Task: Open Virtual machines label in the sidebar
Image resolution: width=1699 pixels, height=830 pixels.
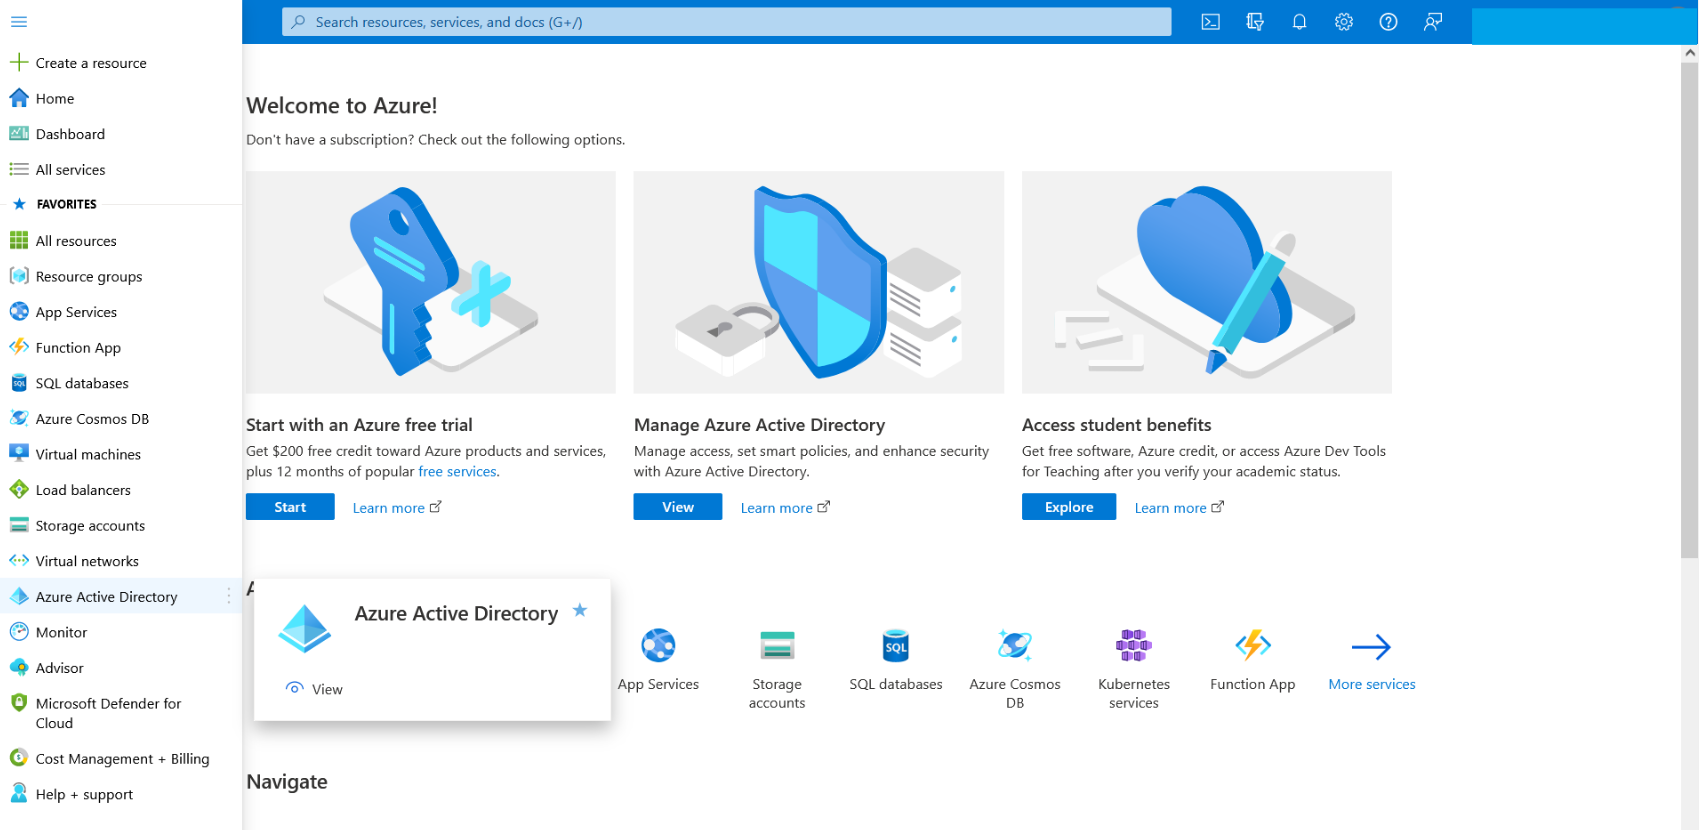Action: point(88,454)
